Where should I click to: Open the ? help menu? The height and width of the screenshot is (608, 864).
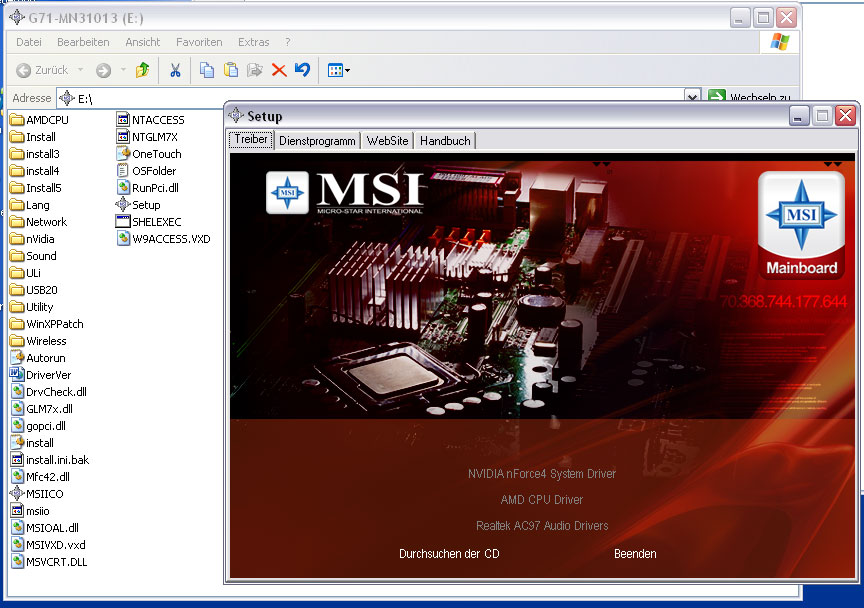point(288,42)
